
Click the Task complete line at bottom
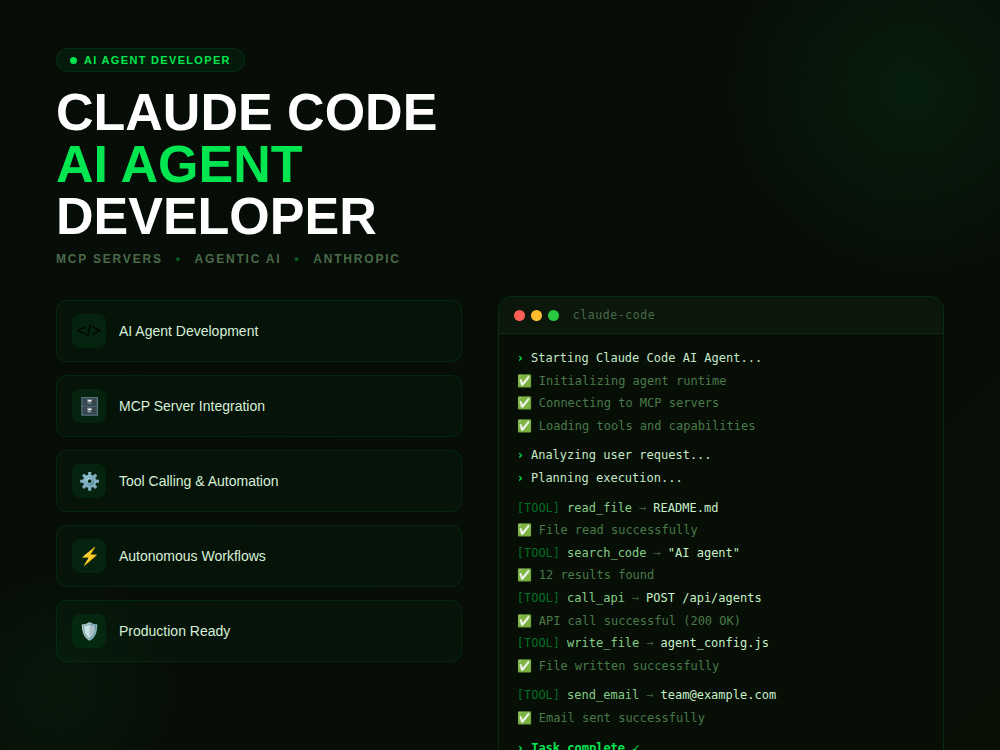pos(578,746)
